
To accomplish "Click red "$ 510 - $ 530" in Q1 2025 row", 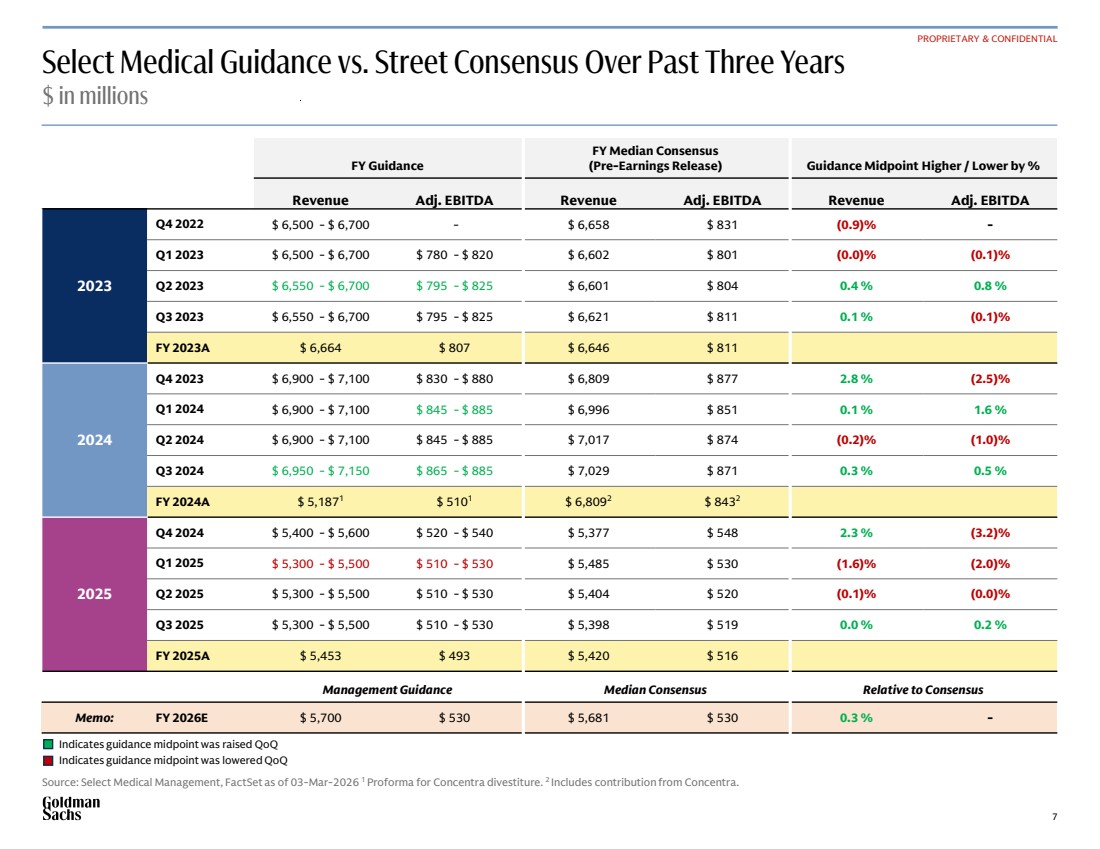I will [455, 563].
